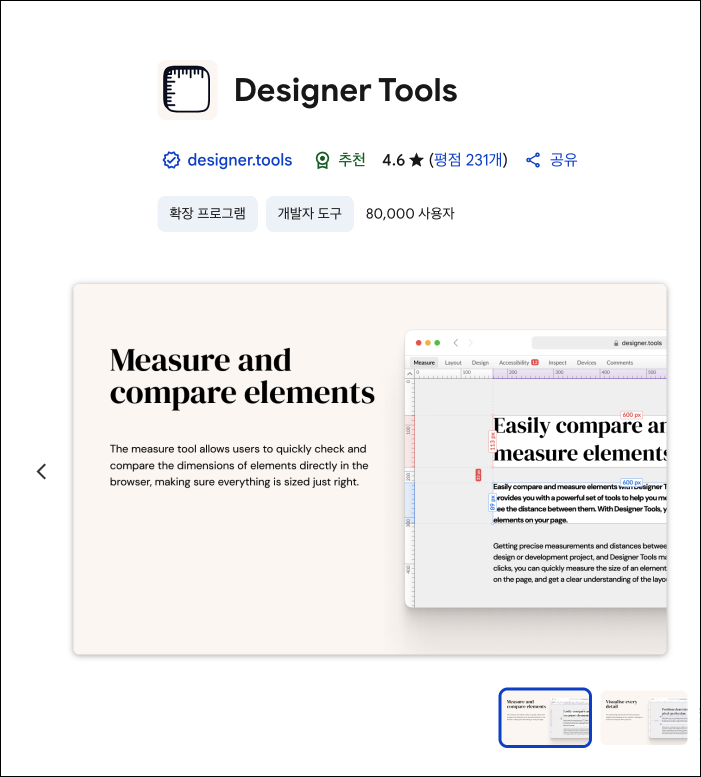
Task: Click the green featured award badge
Action: (322, 160)
